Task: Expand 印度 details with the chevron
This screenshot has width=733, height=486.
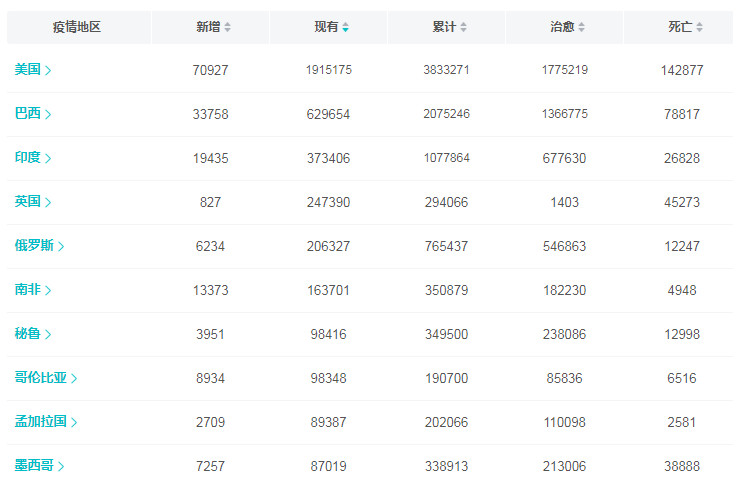Action: pos(48,158)
